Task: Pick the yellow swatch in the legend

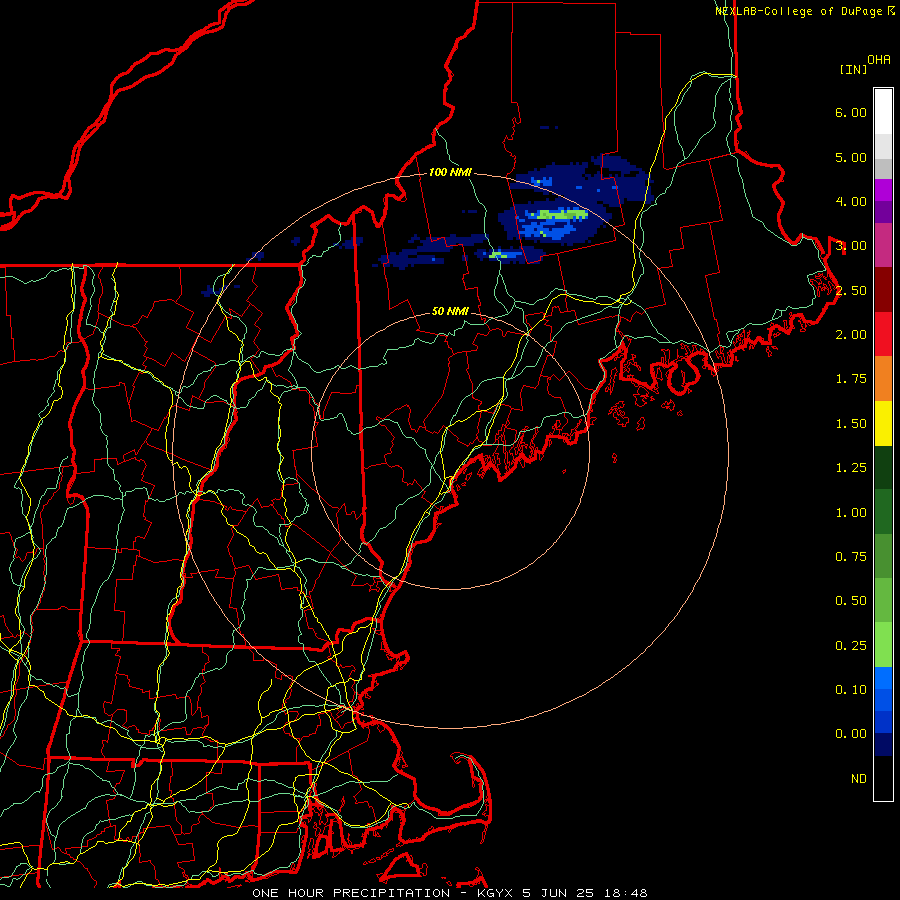Action: [883, 423]
